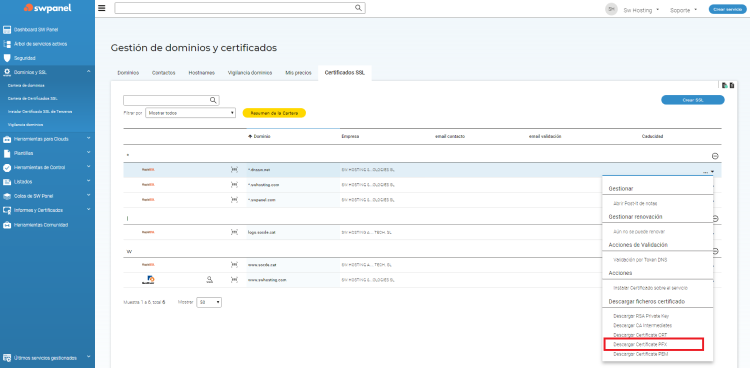
Task: Click the actions arrow on the highlighted first row
Action: tap(712, 171)
